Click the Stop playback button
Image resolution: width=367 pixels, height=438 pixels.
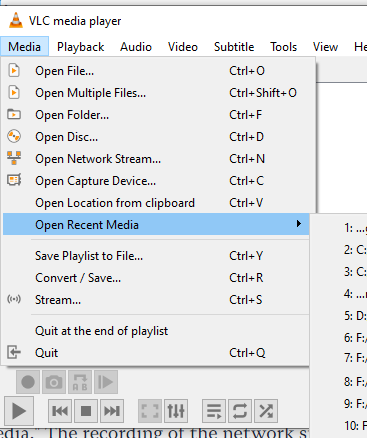(x=86, y=411)
